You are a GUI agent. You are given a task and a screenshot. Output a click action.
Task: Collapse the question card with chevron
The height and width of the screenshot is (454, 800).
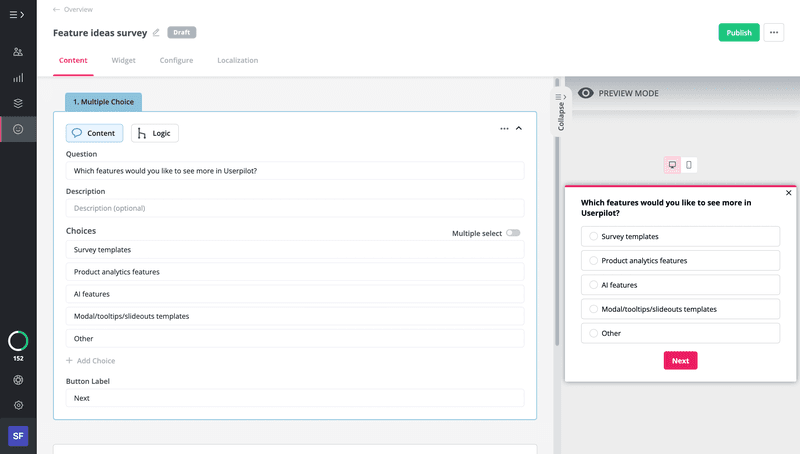[x=519, y=129]
